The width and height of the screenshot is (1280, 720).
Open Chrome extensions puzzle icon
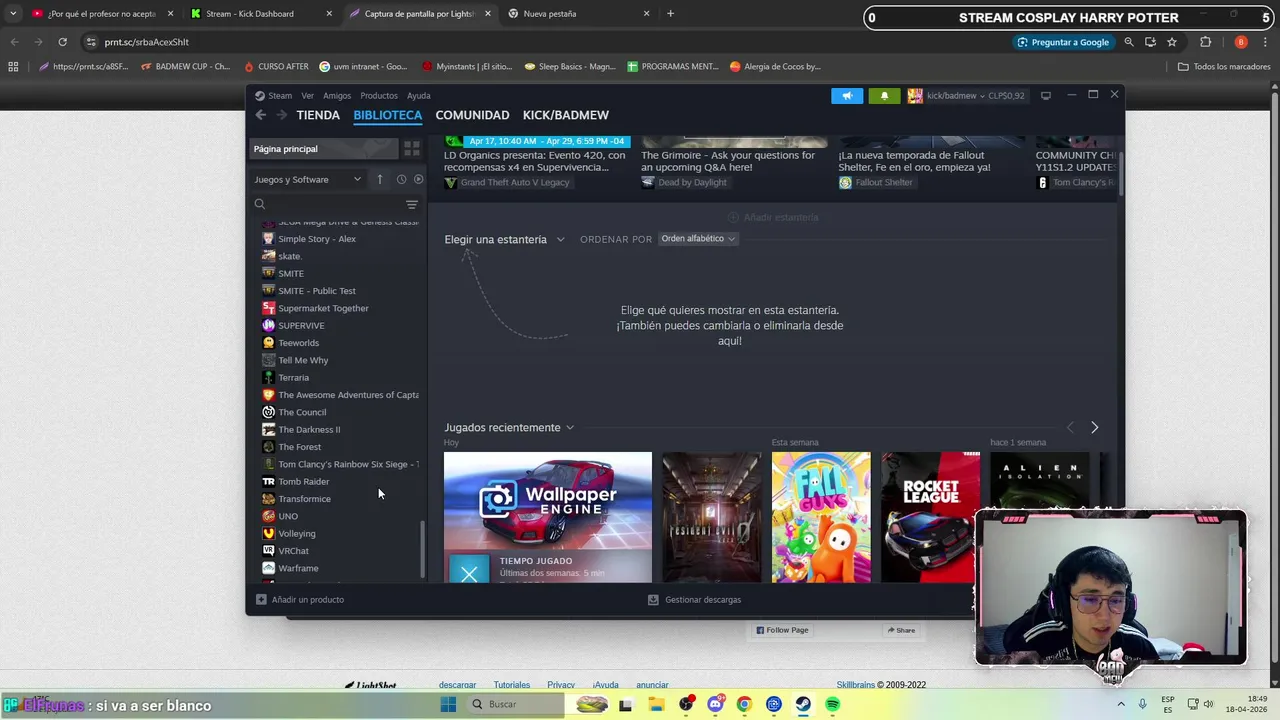[x=1205, y=42]
